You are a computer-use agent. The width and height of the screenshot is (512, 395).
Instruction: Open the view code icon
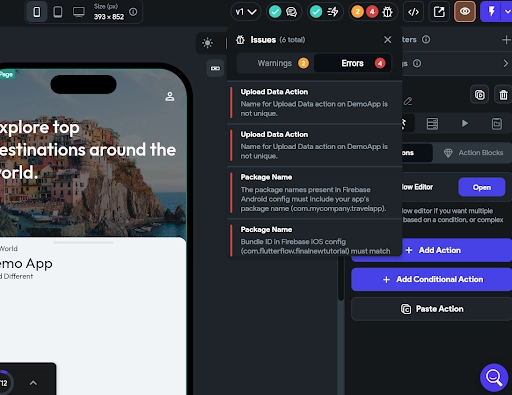coord(413,12)
